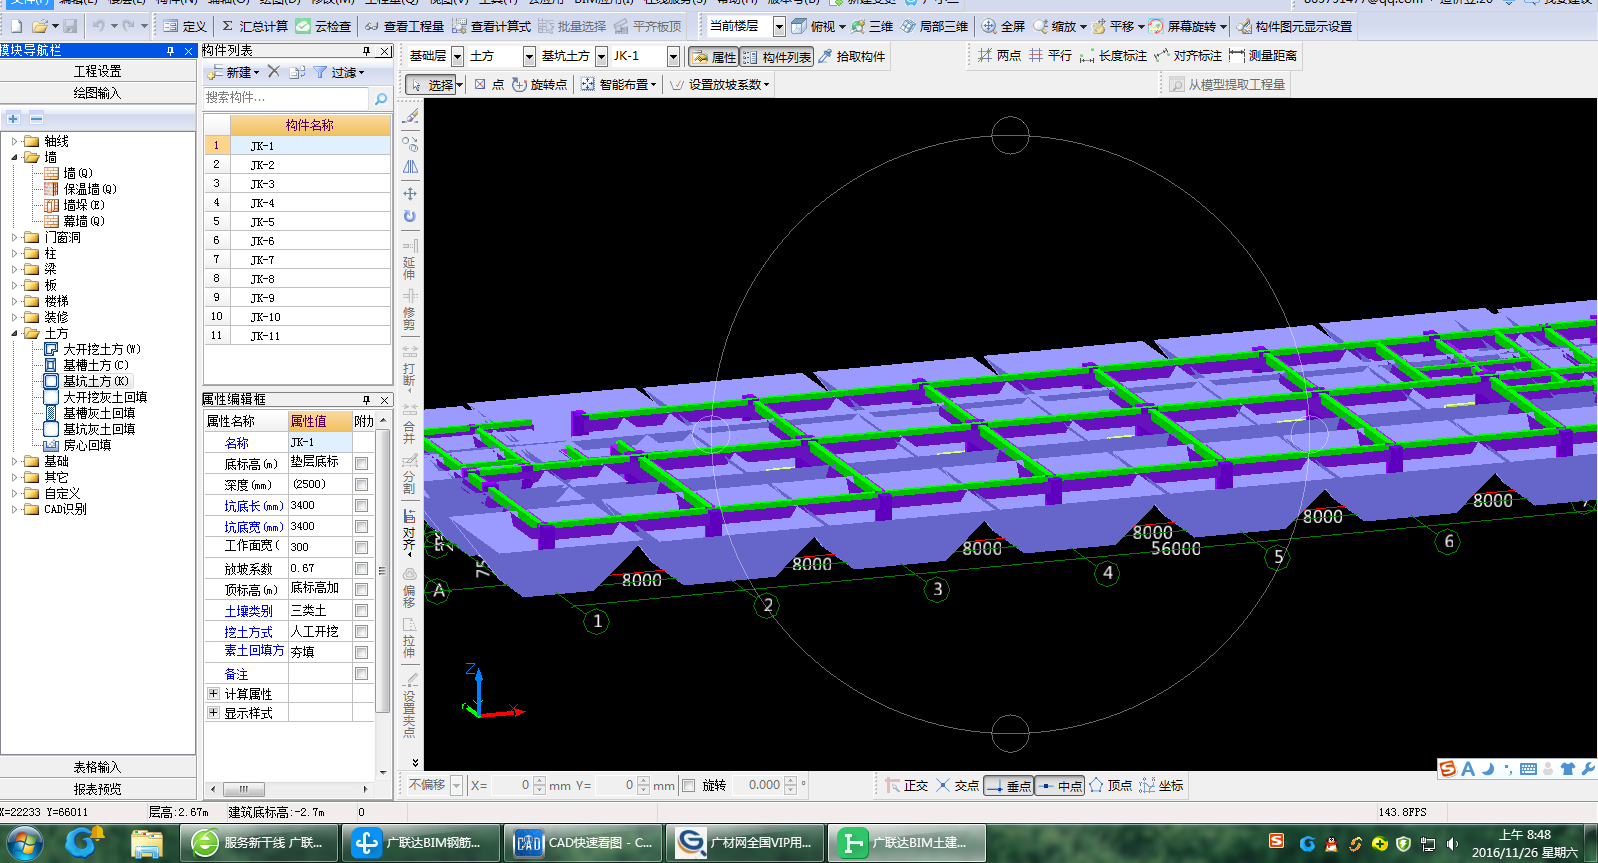Toggle checkbox for 坑底长 row

[361, 505]
